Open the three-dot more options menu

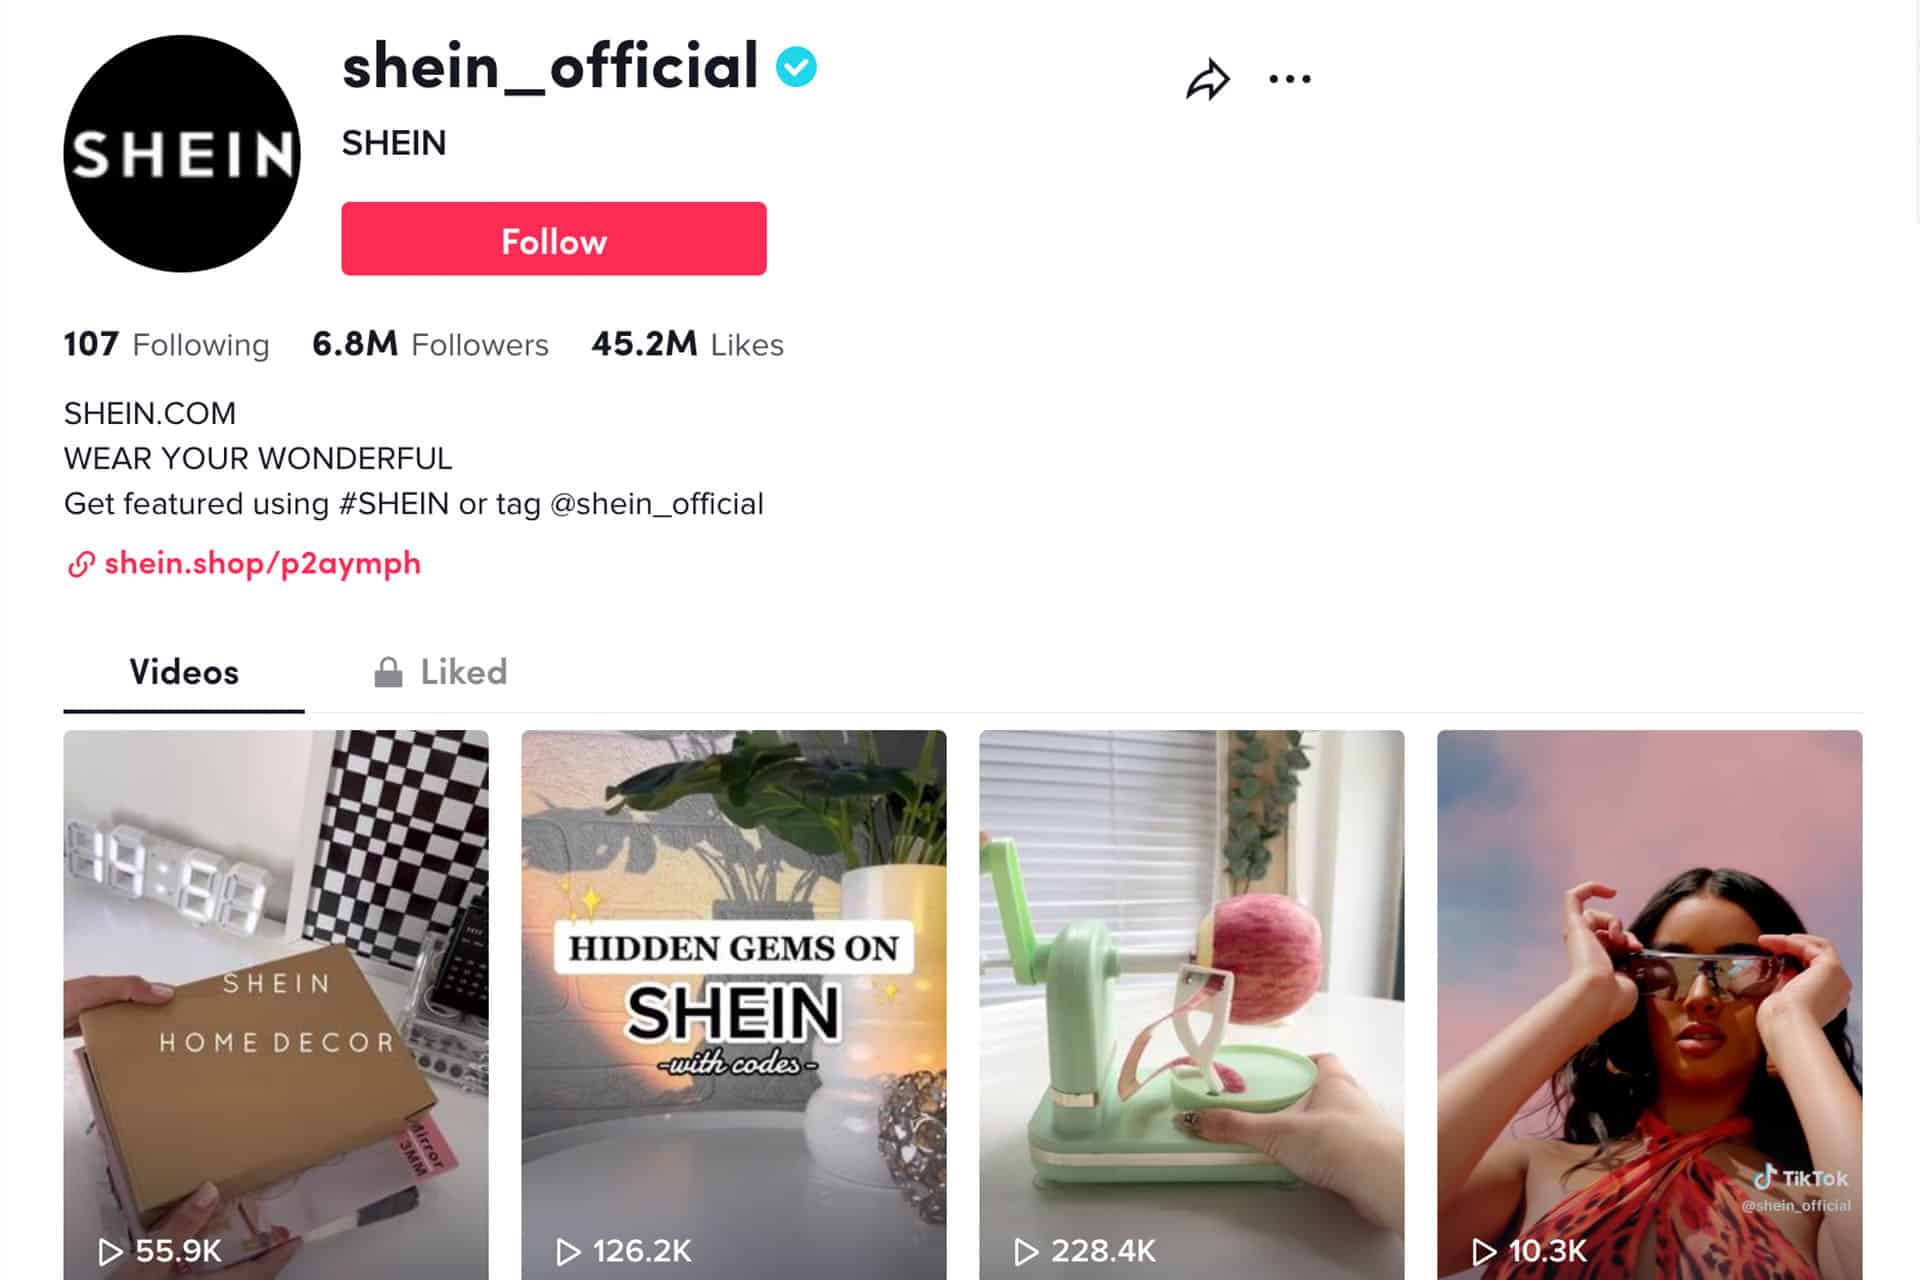point(1289,79)
